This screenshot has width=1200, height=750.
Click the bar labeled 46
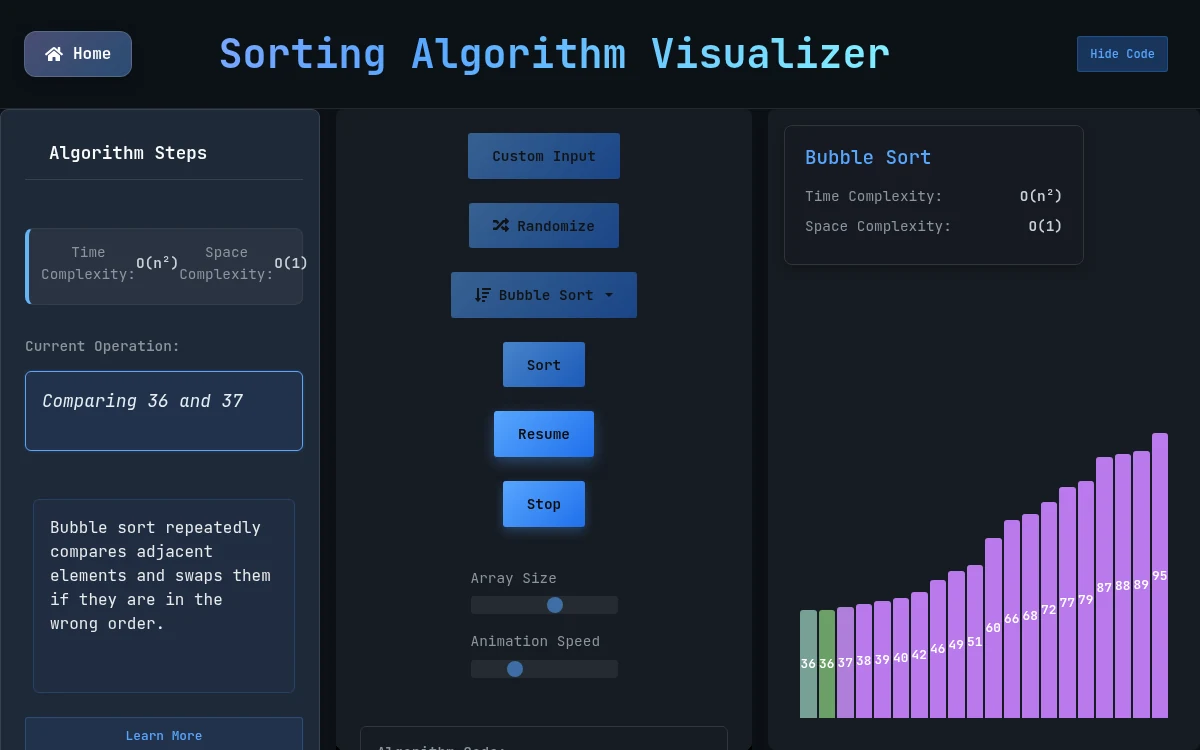(x=938, y=649)
